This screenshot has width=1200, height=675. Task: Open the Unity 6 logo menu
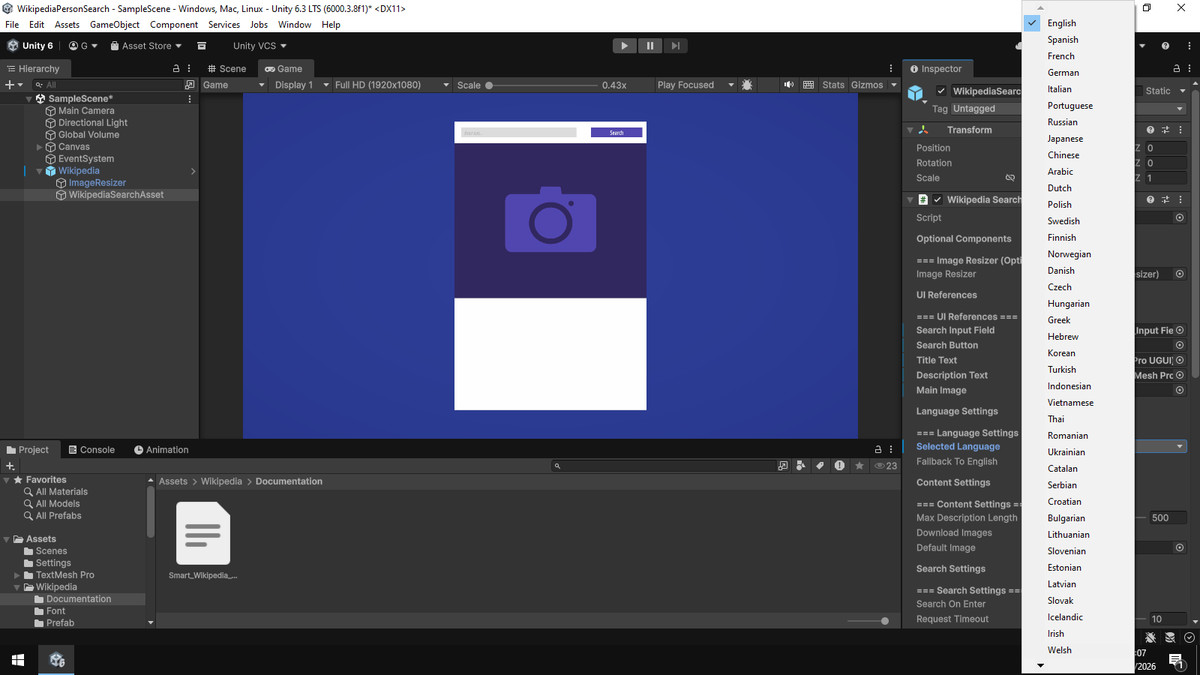pos(30,45)
